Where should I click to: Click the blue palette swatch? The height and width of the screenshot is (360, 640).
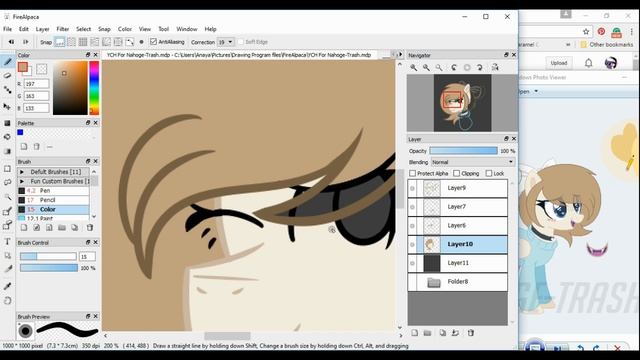20,132
